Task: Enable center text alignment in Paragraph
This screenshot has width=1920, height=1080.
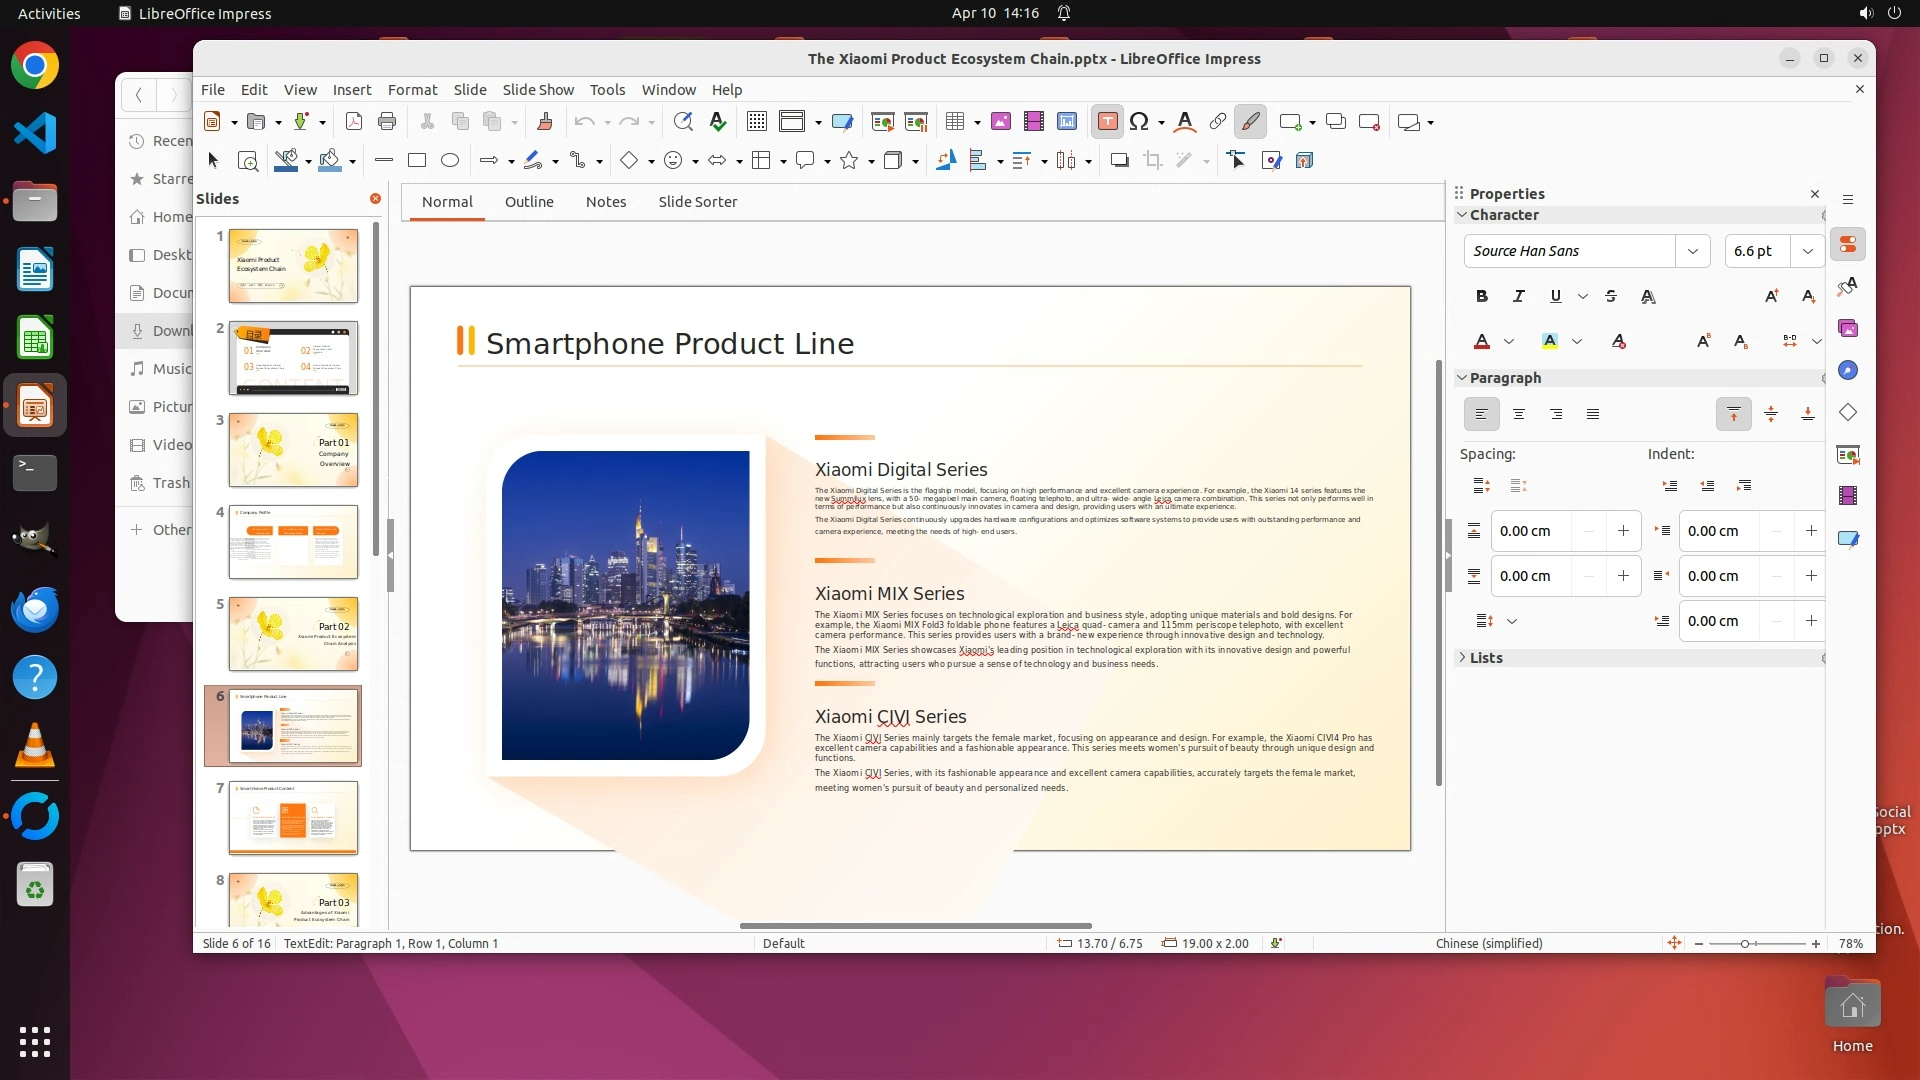Action: coord(1519,414)
